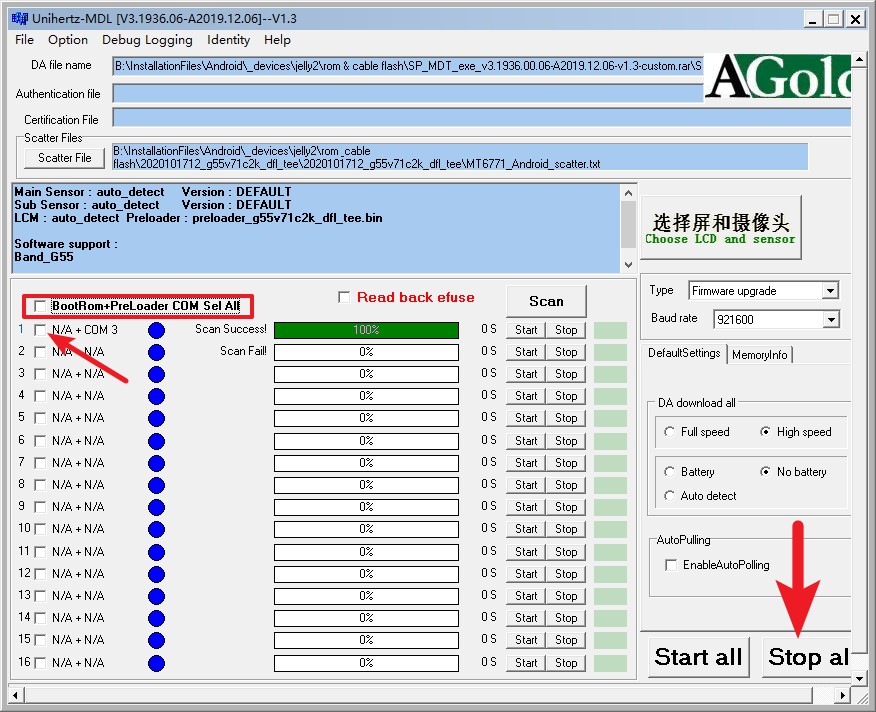Click Start for port 9
Screen dimensions: 876x712
(526, 507)
